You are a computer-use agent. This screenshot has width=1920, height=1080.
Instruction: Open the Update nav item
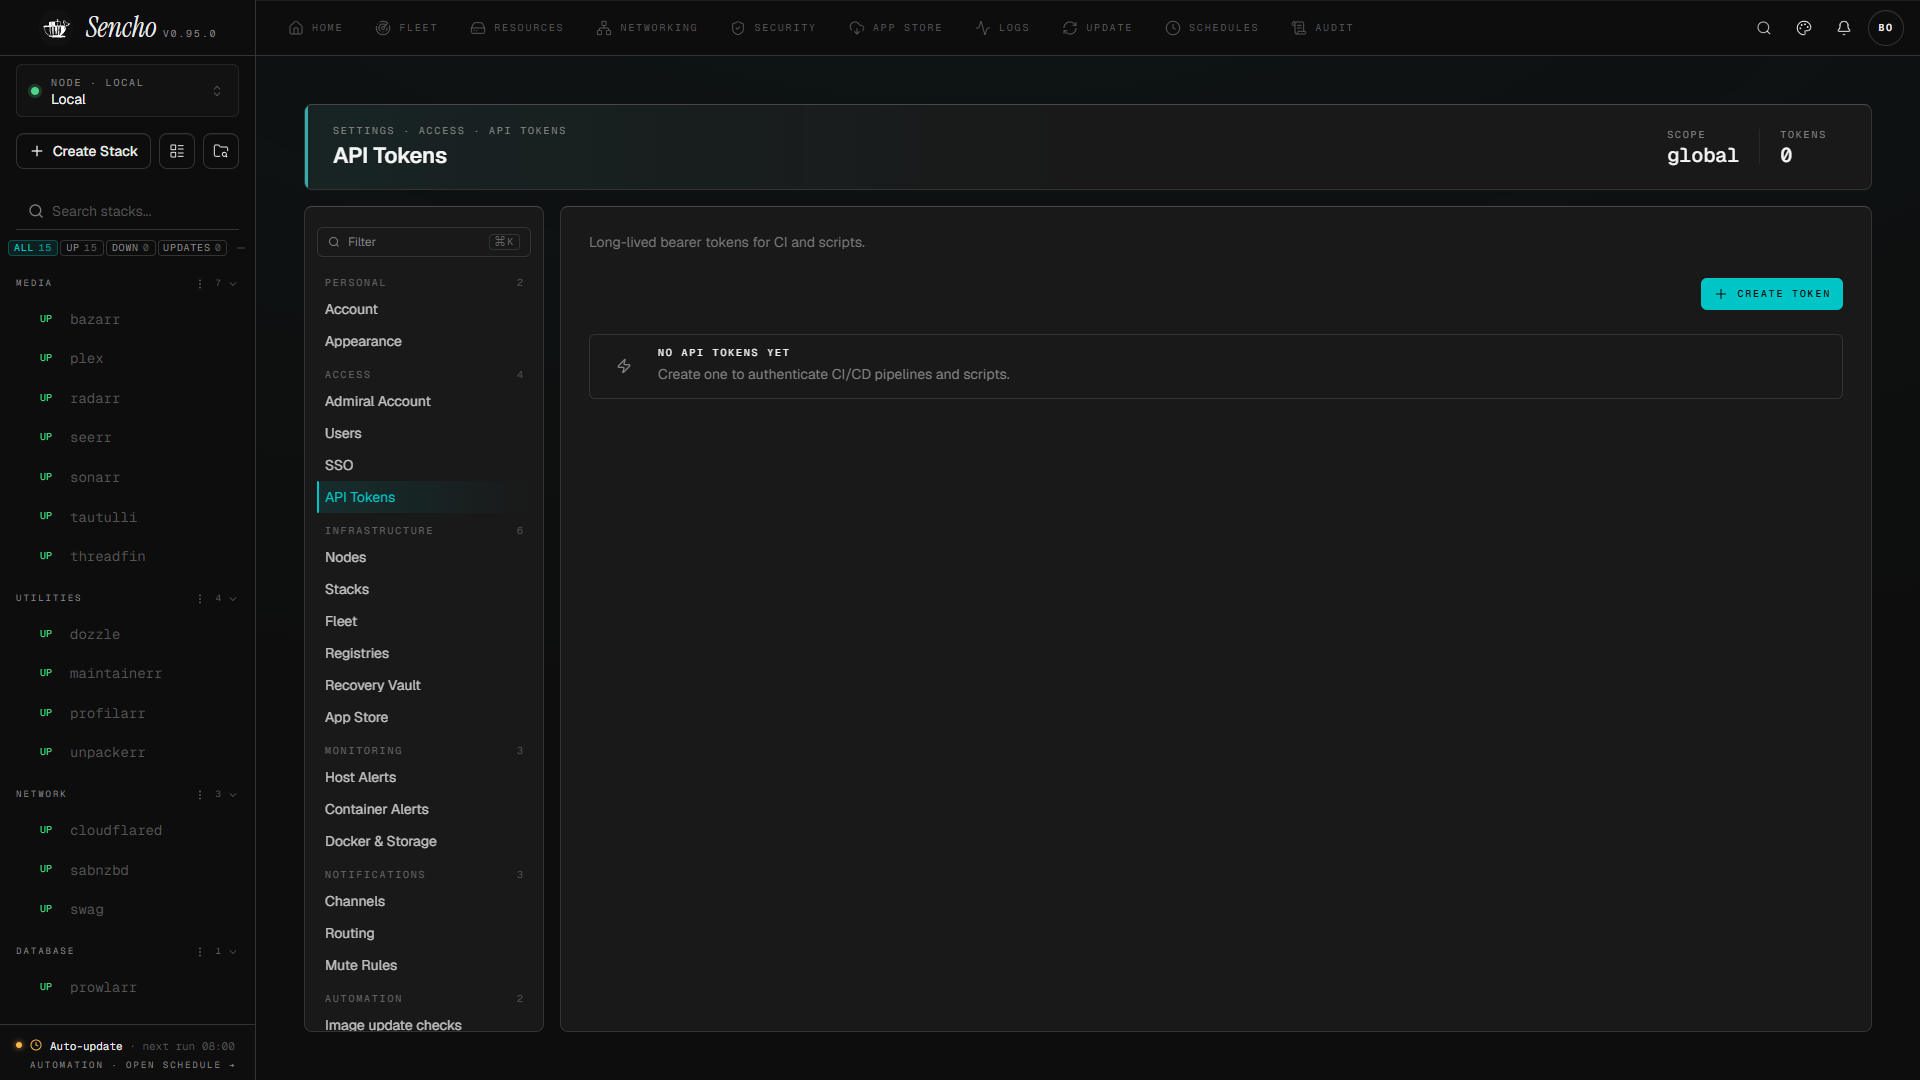[1097, 28]
